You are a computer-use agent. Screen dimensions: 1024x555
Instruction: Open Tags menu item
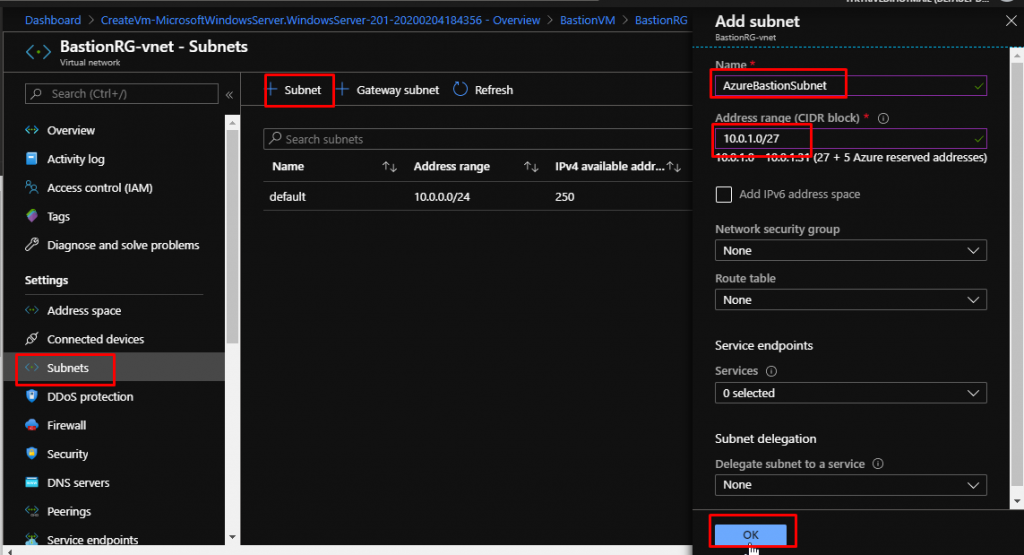click(x=58, y=216)
